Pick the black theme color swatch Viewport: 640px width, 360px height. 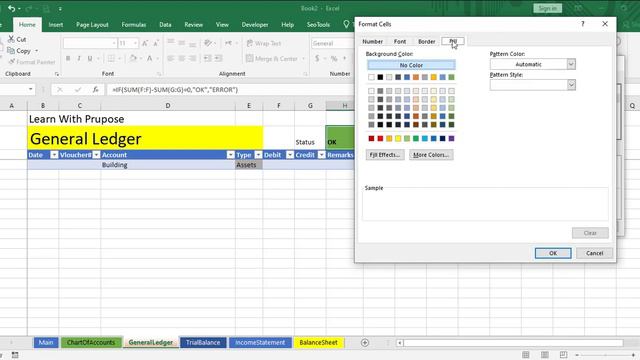coord(380,77)
